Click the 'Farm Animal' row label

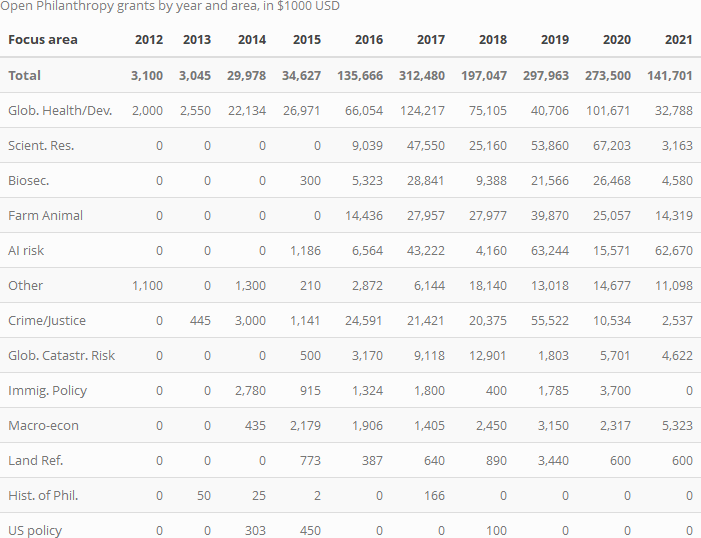pos(45,215)
